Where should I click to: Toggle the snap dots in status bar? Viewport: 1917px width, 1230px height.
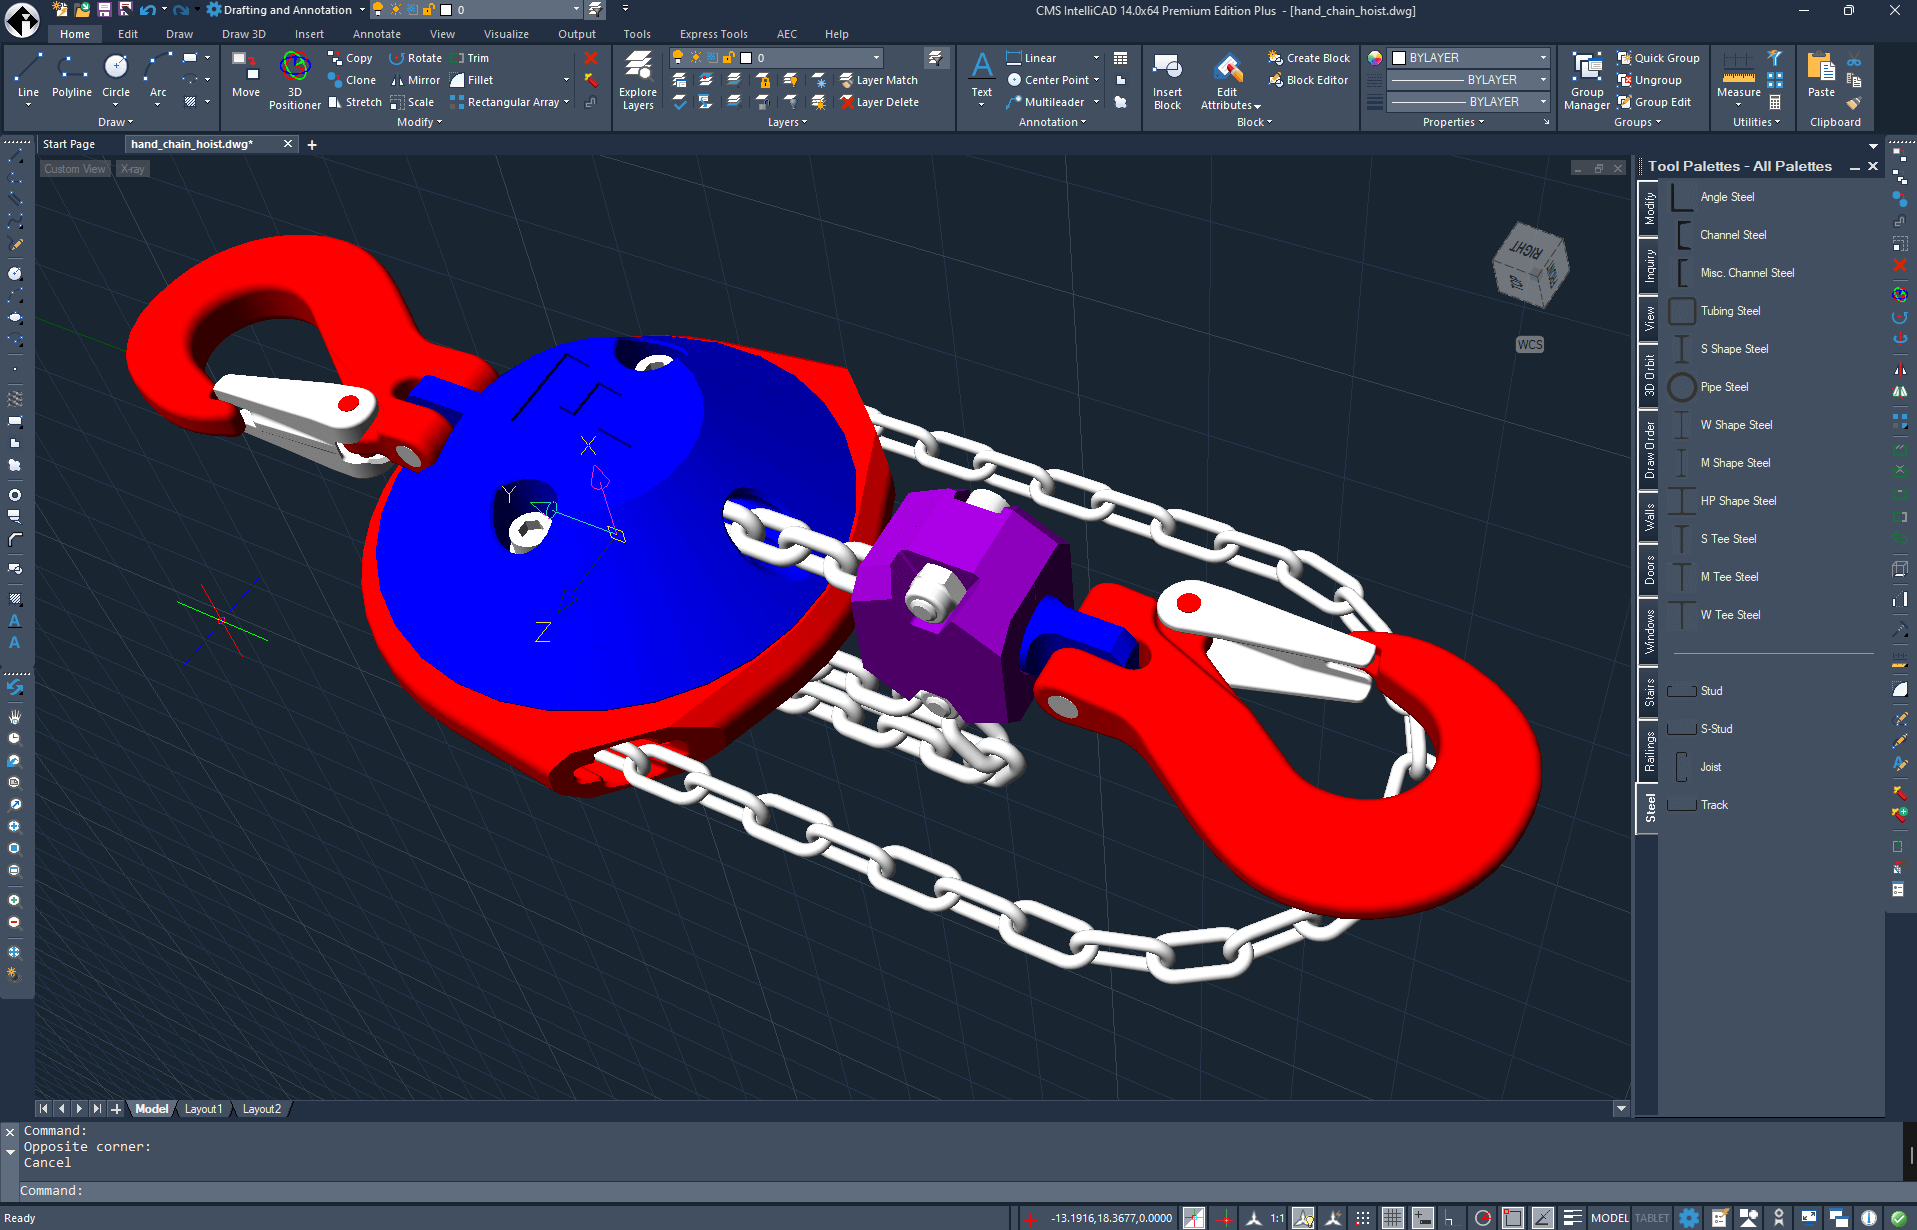(x=1363, y=1218)
